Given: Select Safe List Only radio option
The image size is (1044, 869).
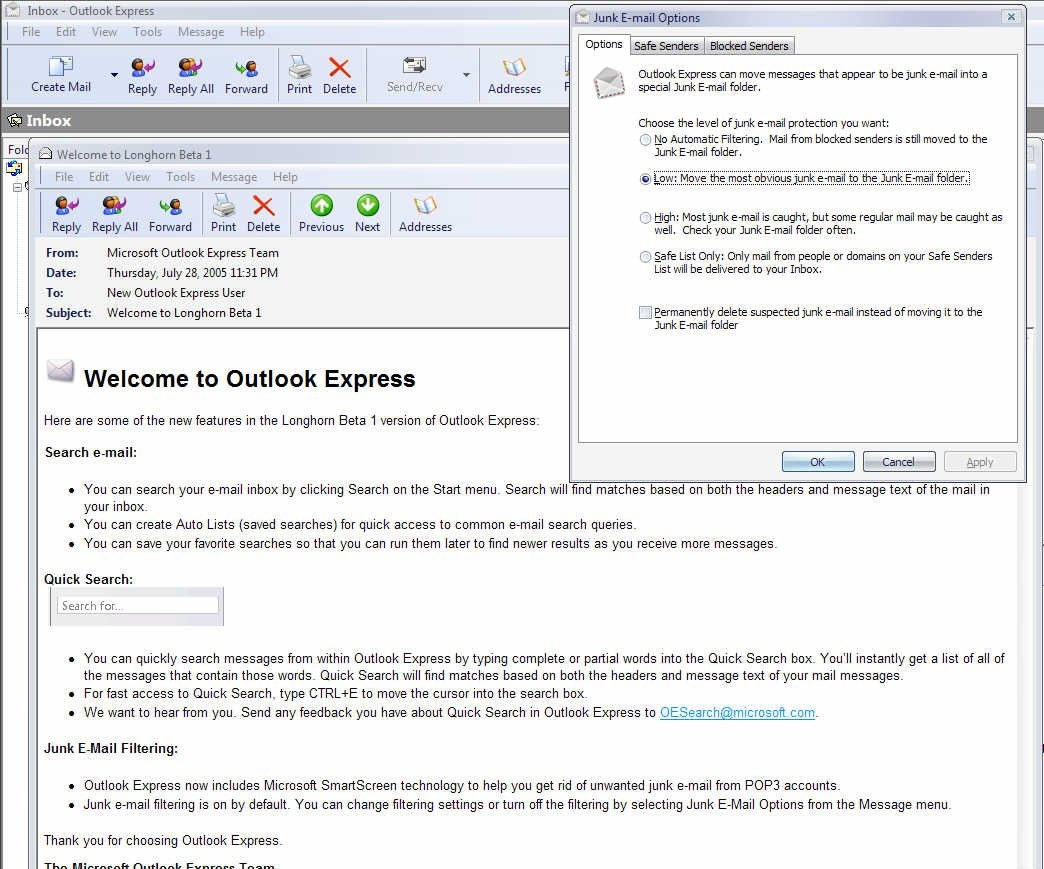Looking at the screenshot, I should click(645, 256).
